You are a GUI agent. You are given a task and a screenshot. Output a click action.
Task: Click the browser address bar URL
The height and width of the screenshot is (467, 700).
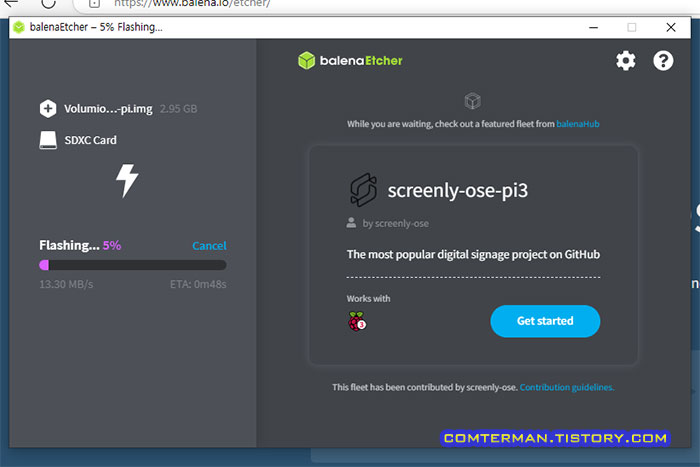pyautogui.click(x=192, y=4)
